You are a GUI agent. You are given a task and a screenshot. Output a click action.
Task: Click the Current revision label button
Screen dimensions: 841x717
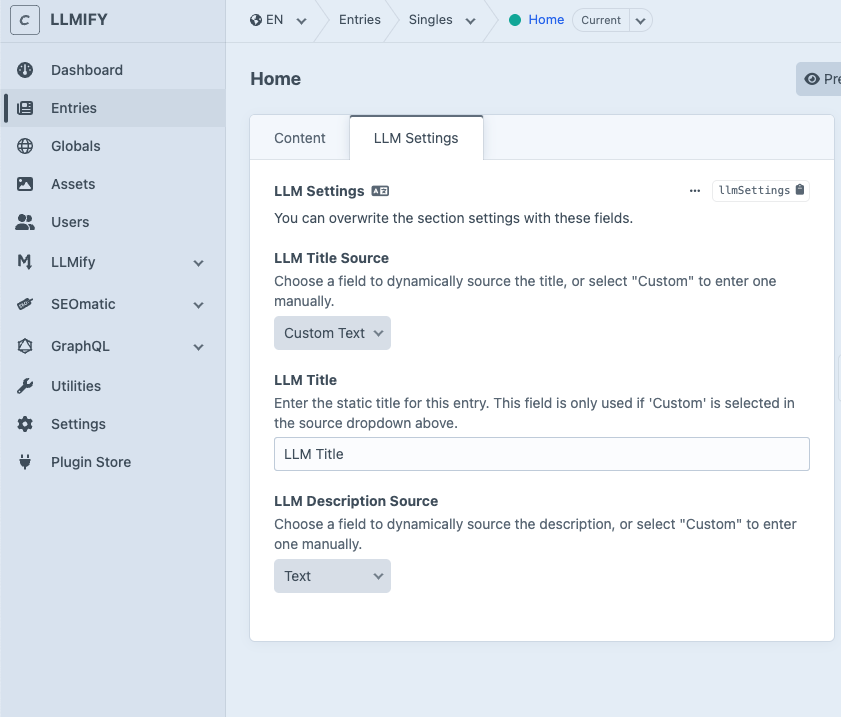click(x=601, y=20)
